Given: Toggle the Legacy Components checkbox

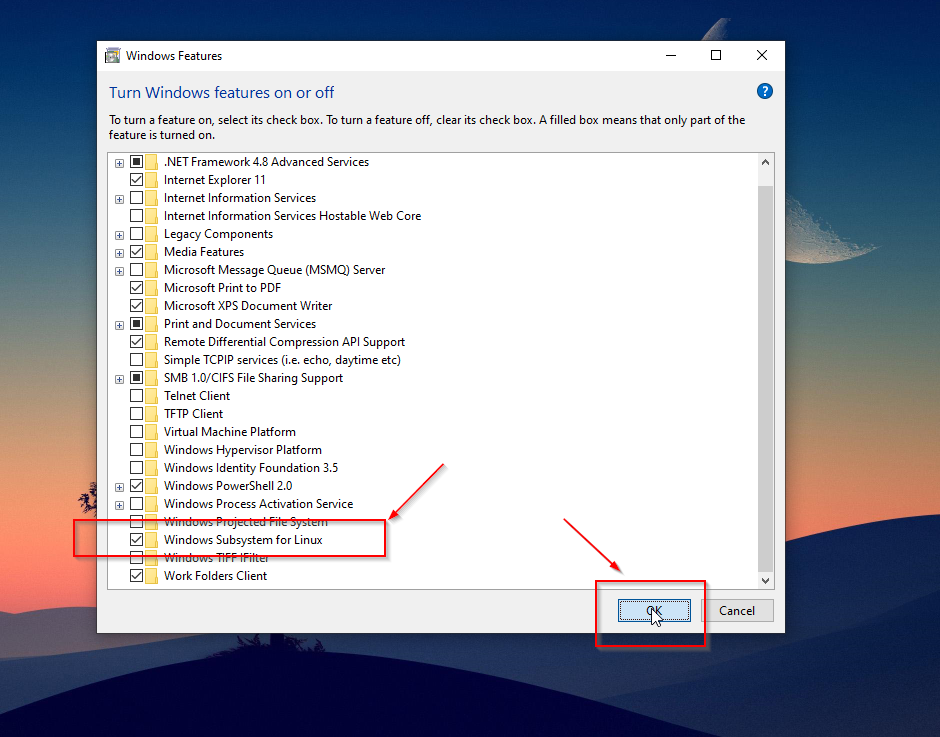Looking at the screenshot, I should (x=136, y=234).
